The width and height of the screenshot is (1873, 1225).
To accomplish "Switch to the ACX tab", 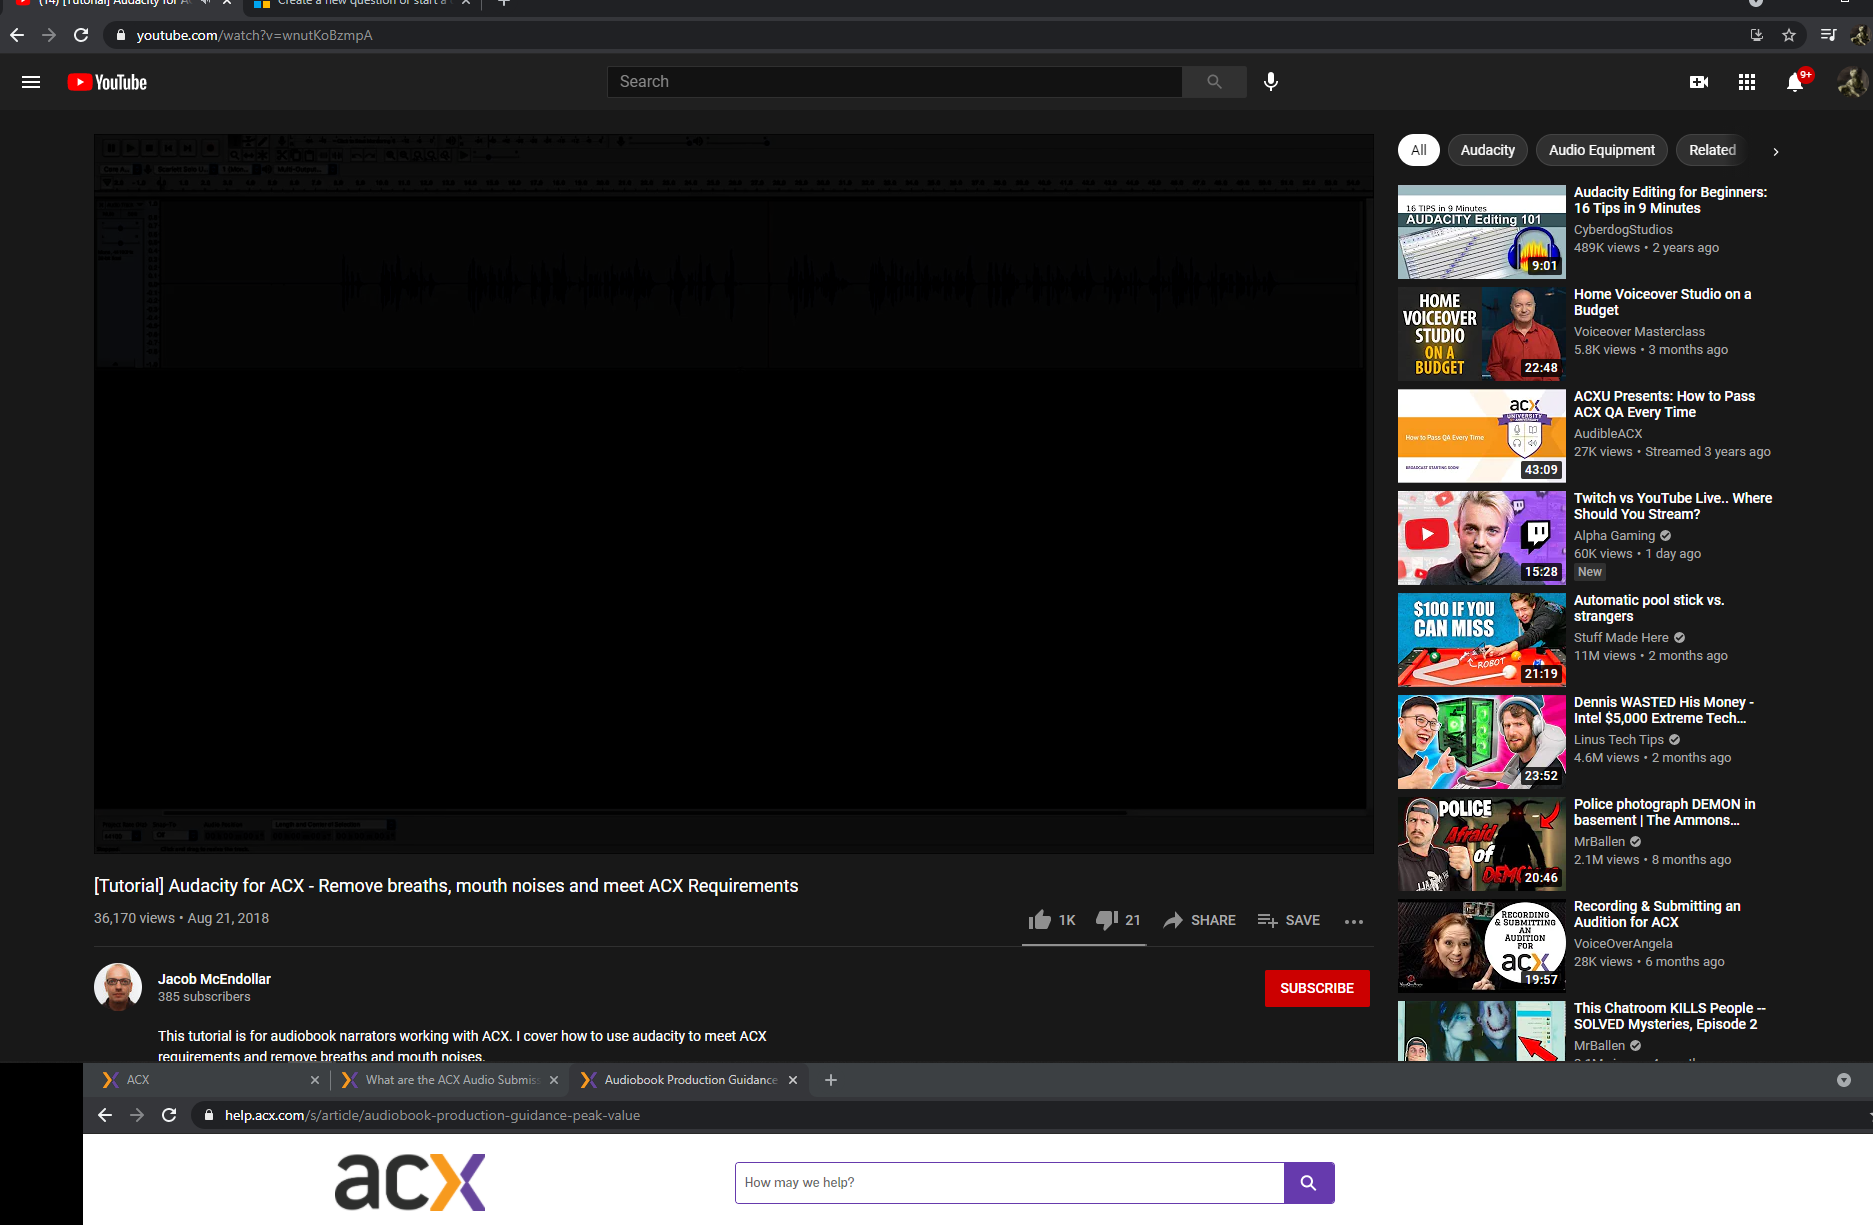I will [210, 1080].
